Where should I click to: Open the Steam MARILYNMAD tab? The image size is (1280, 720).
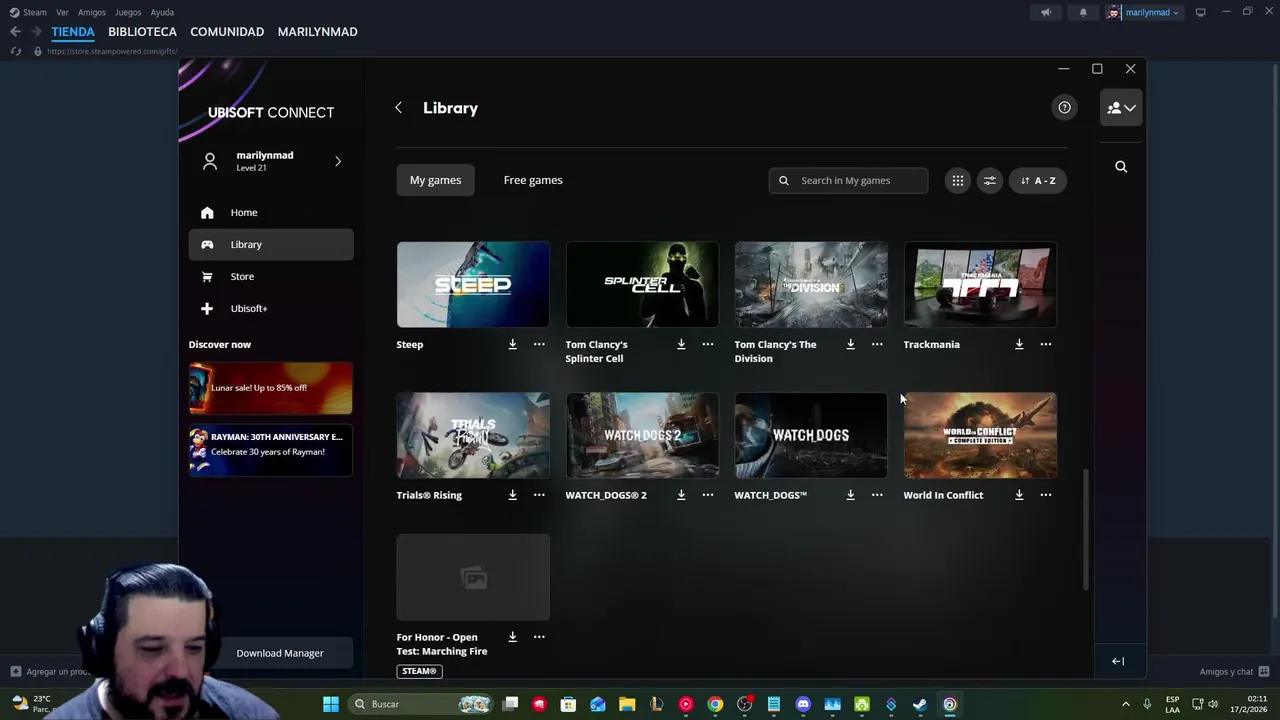[x=317, y=32]
